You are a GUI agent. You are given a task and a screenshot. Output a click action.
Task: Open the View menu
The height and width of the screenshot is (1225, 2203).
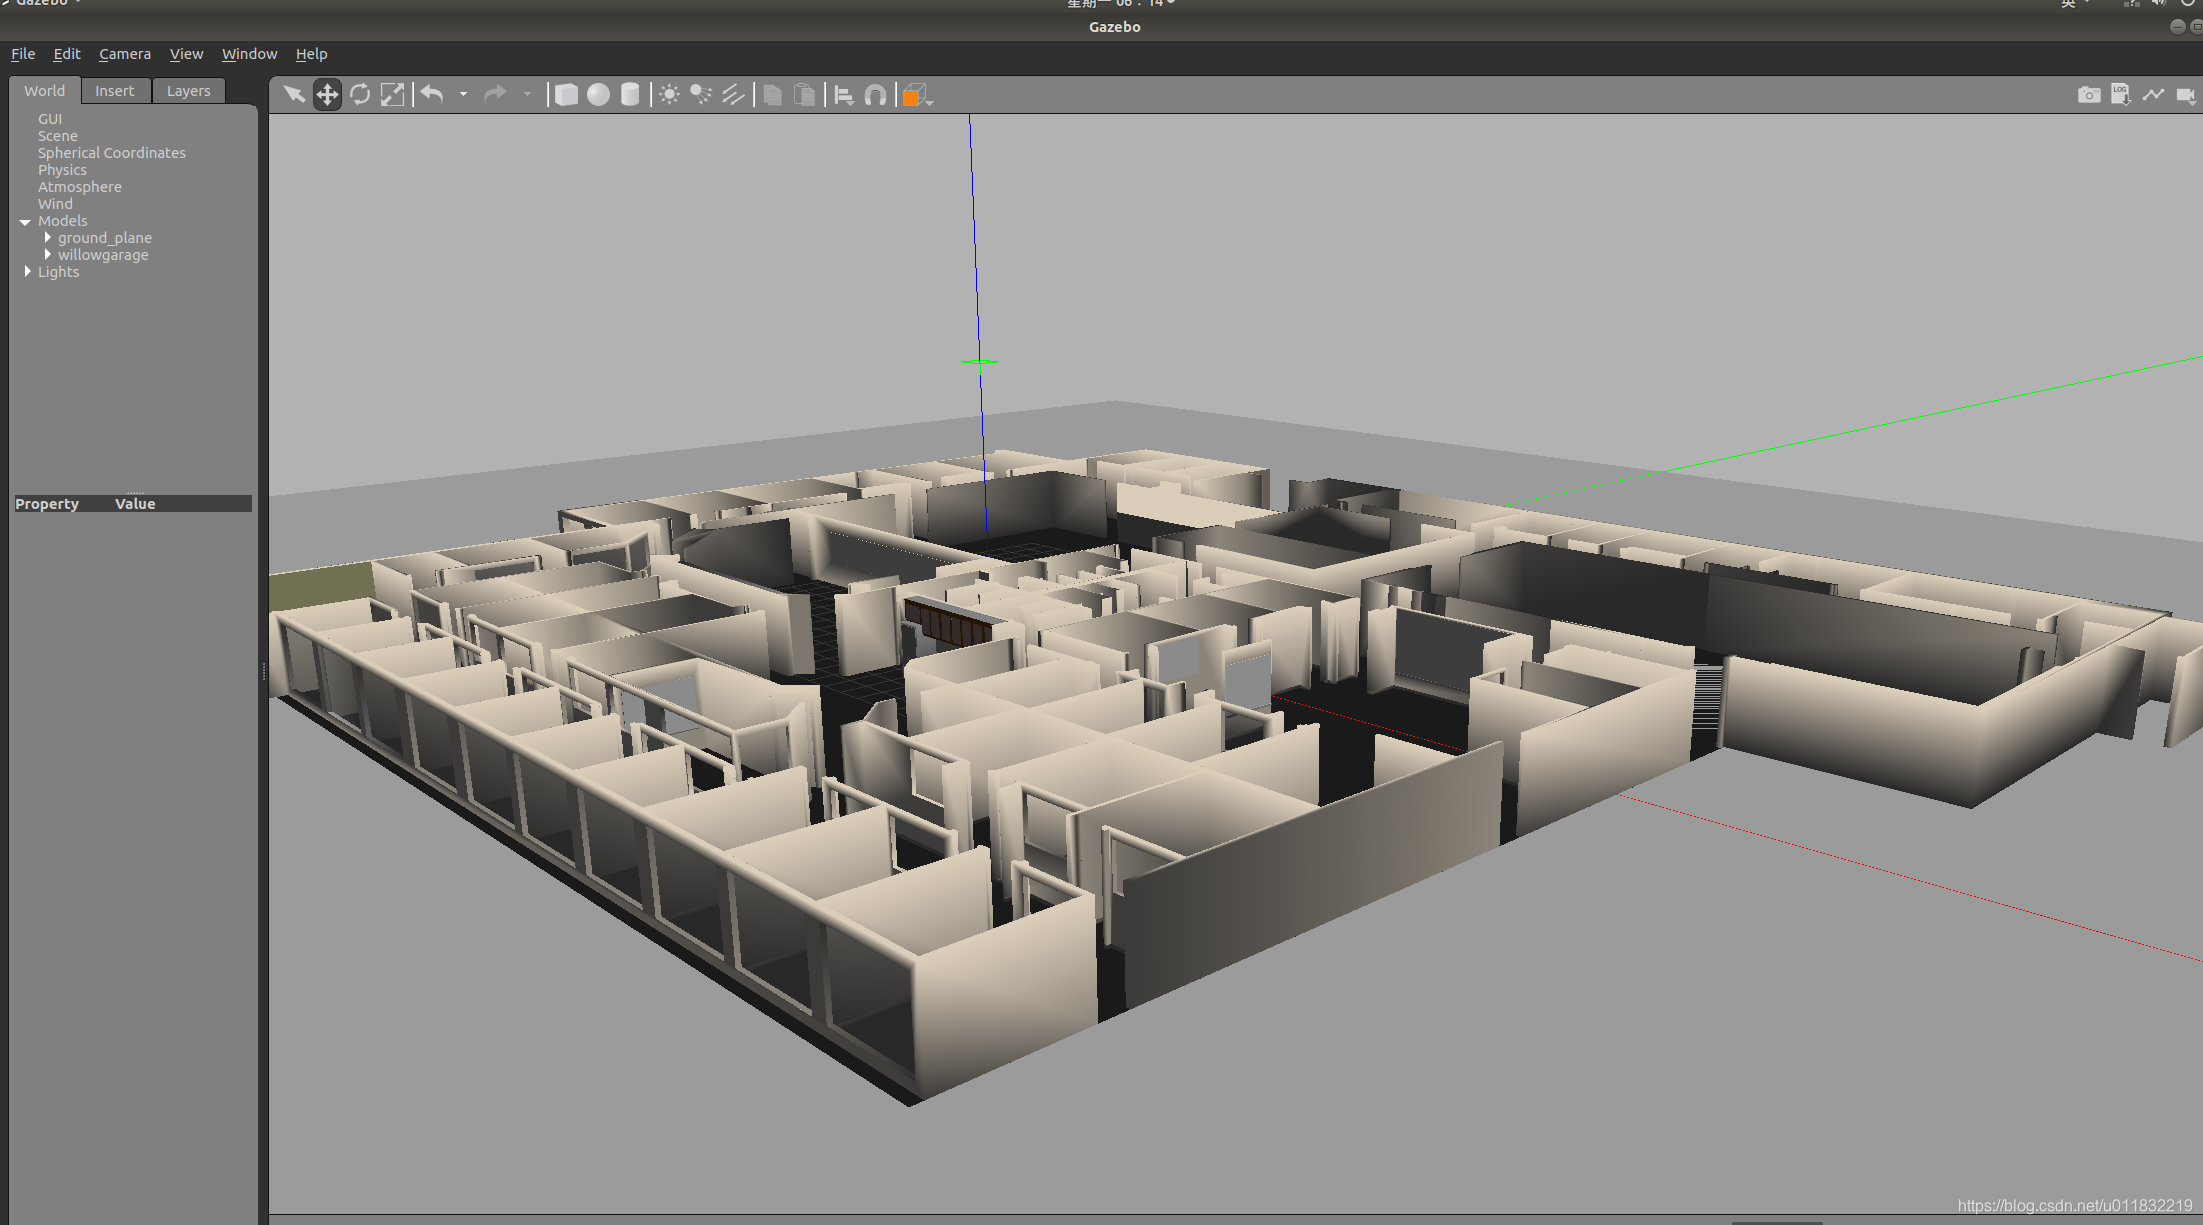pos(186,54)
